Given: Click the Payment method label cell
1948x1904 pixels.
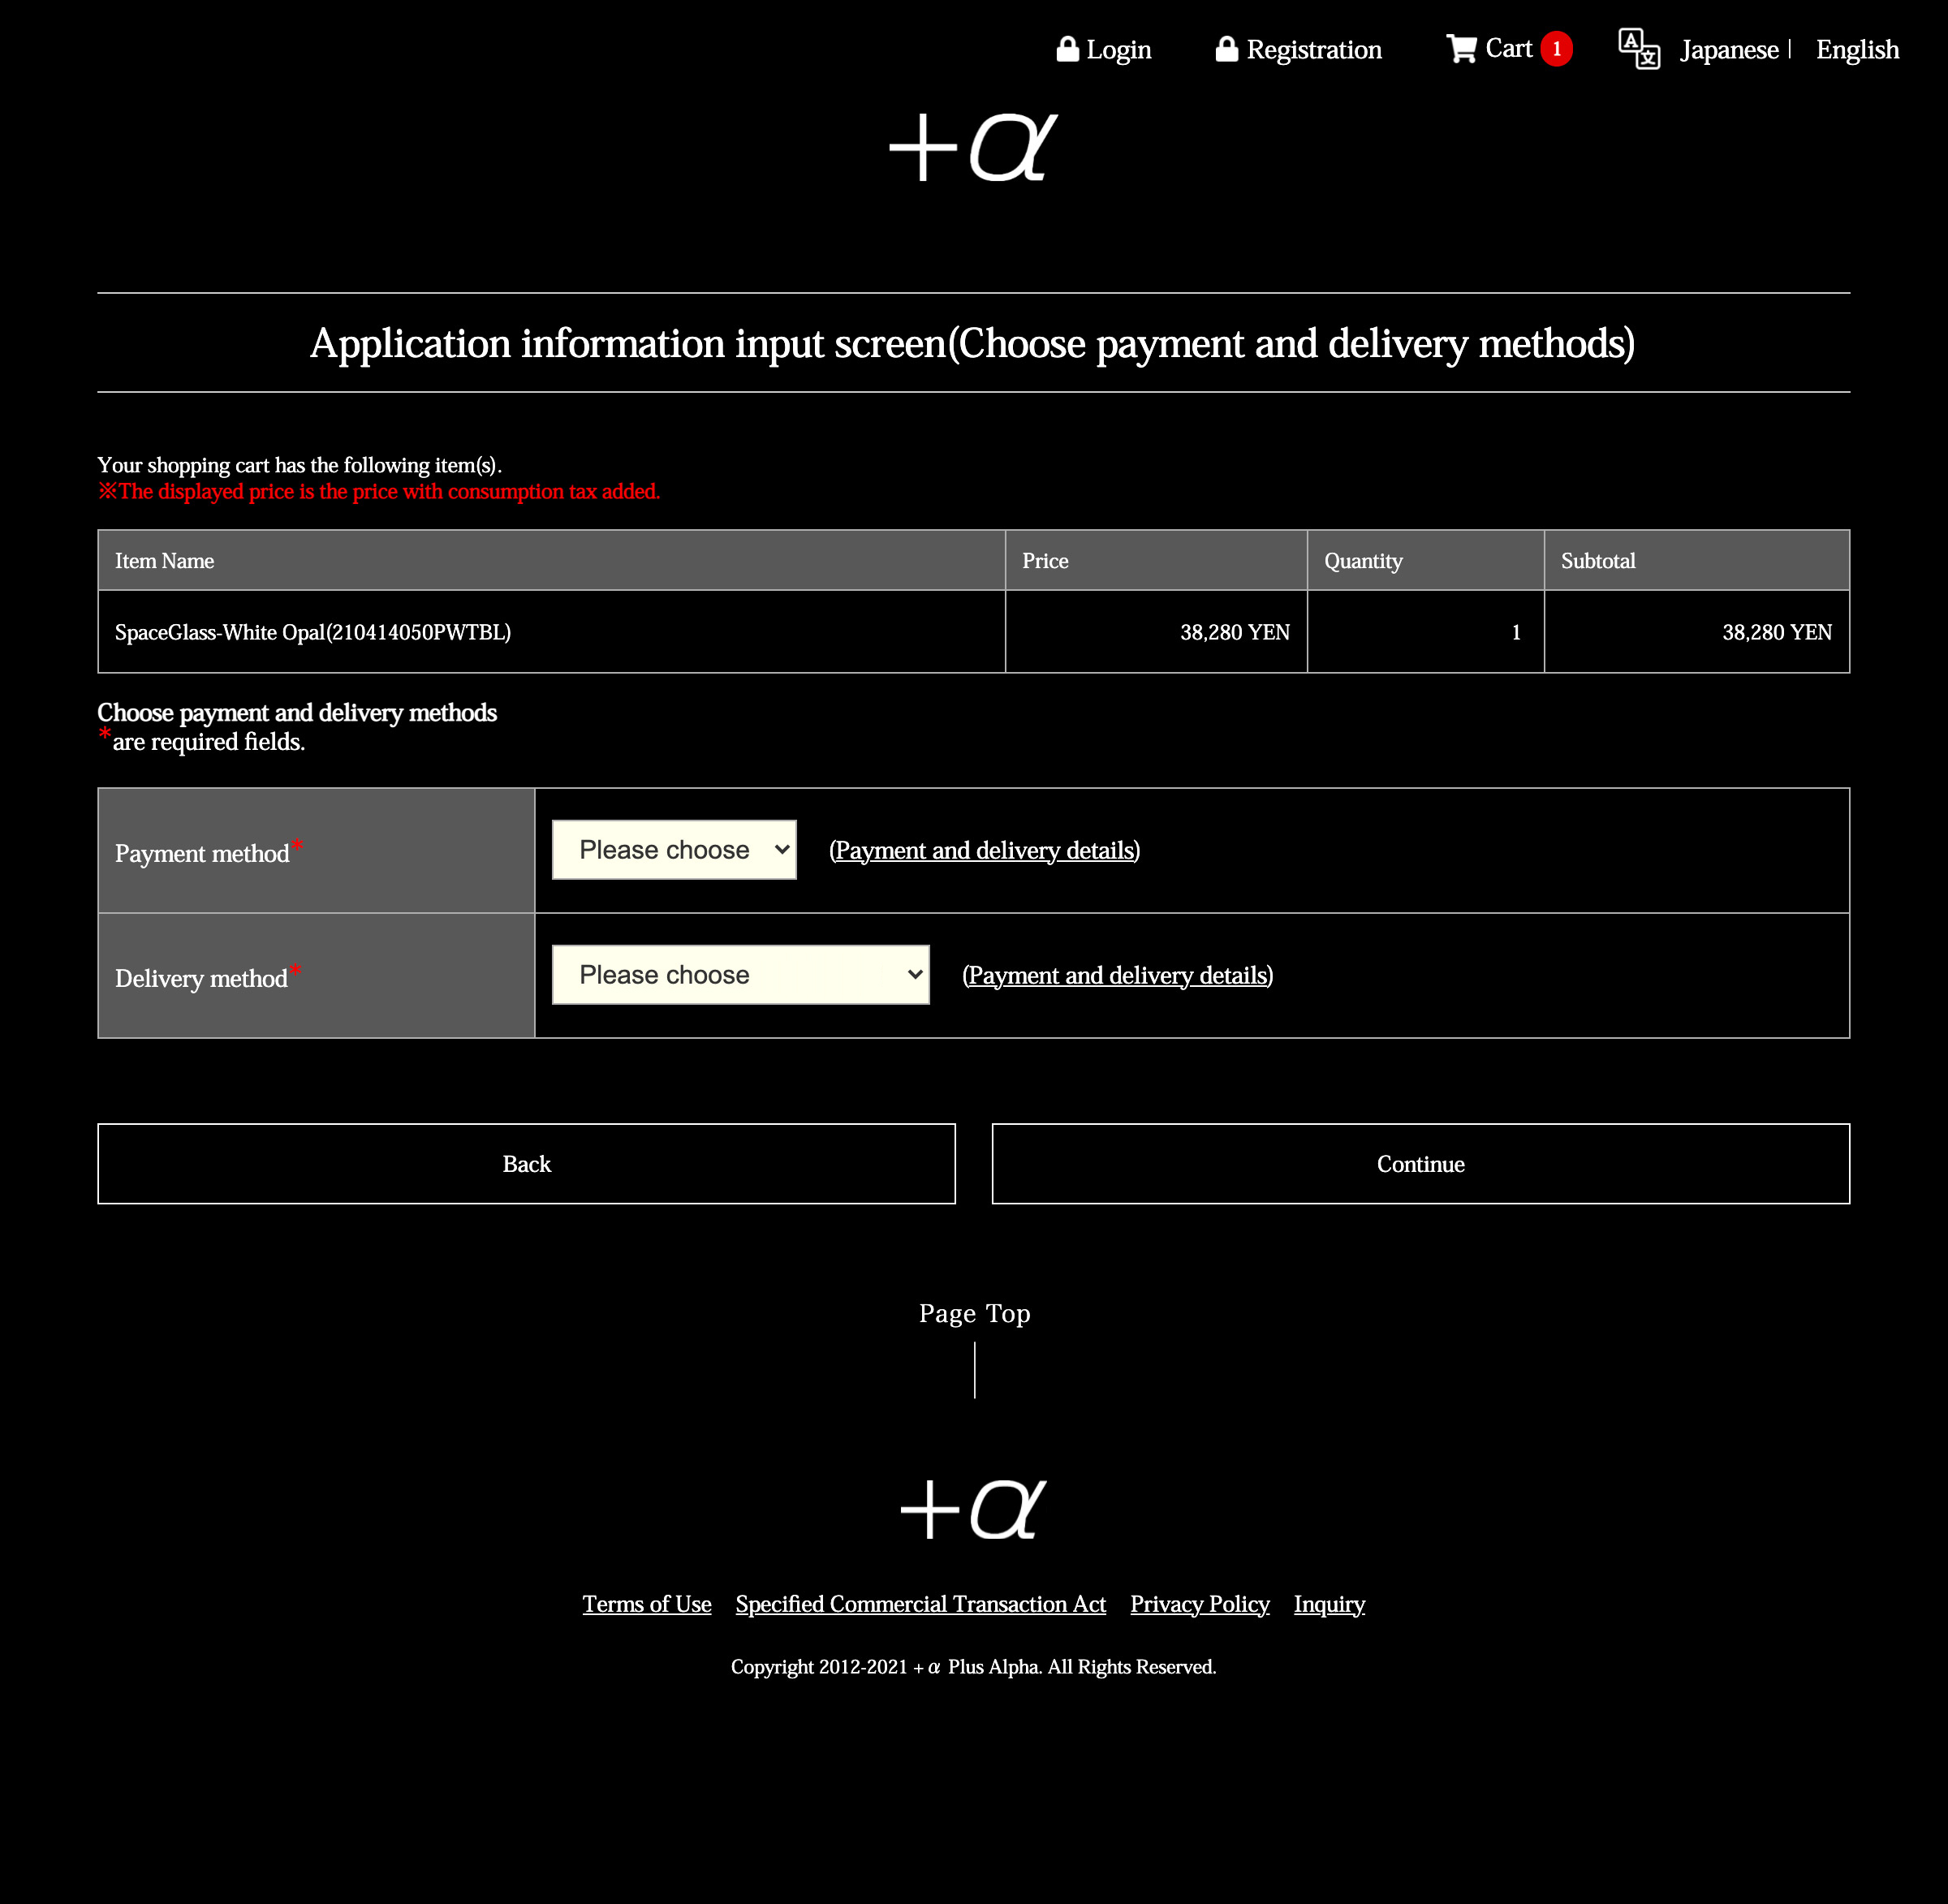Looking at the screenshot, I should point(316,851).
